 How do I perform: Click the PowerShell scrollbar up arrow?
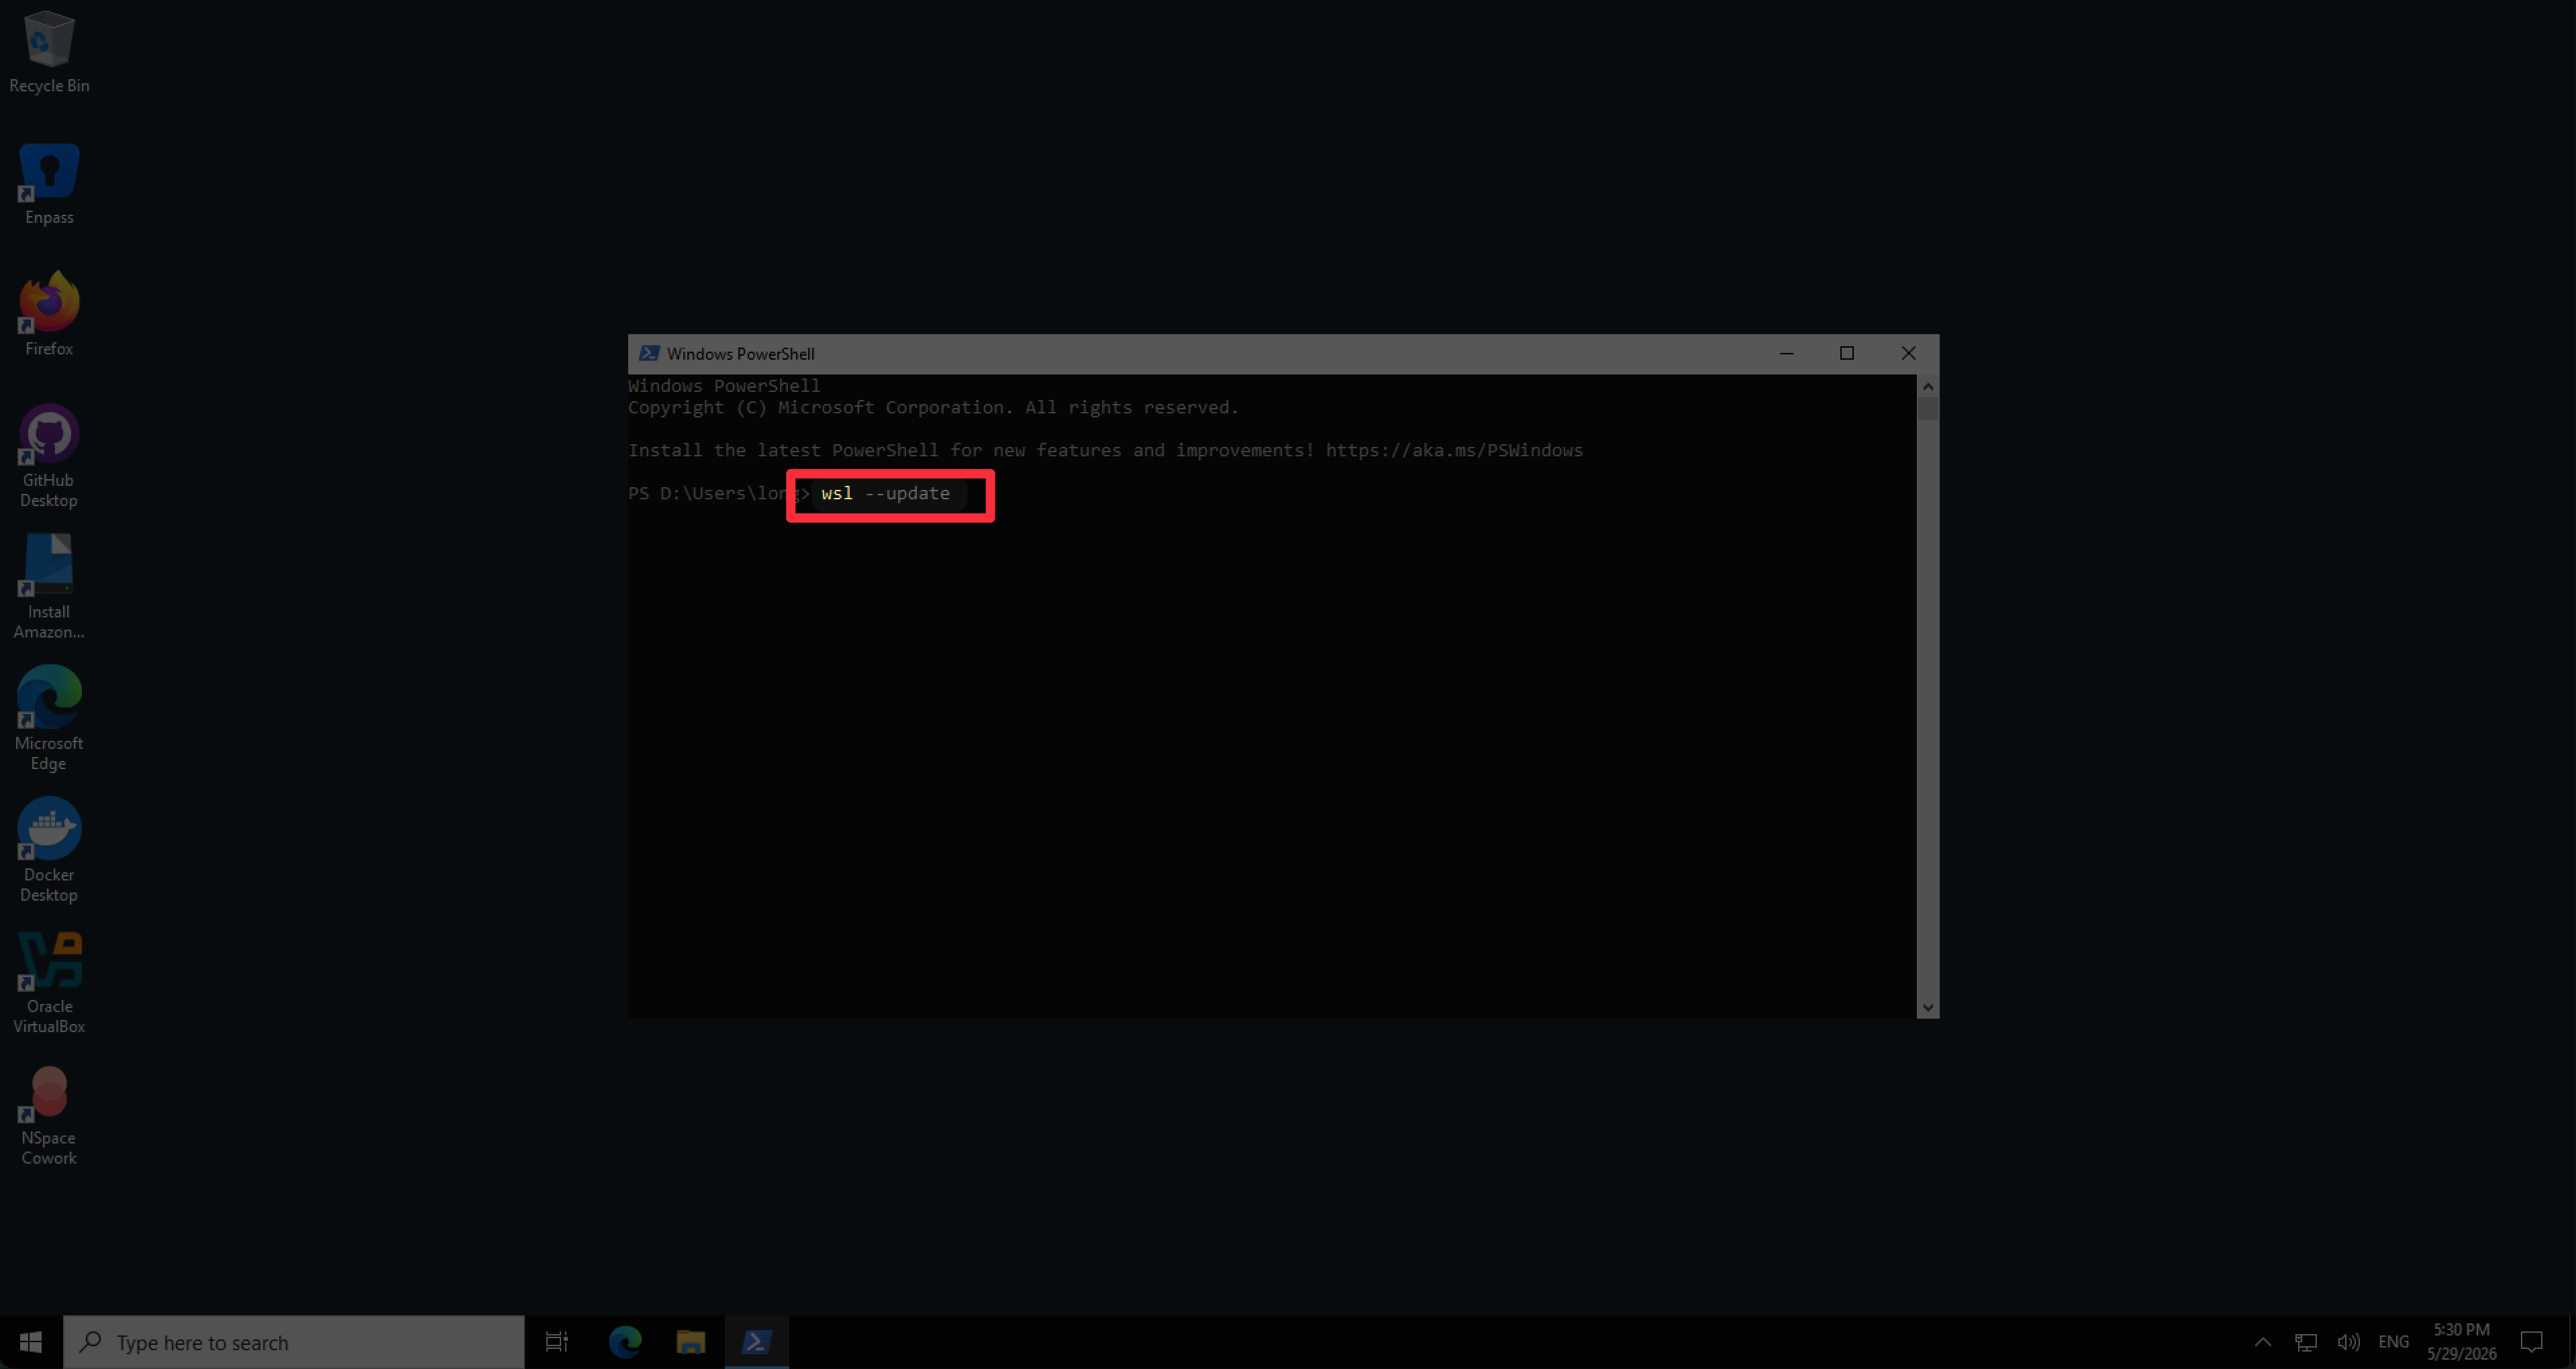[1928, 387]
